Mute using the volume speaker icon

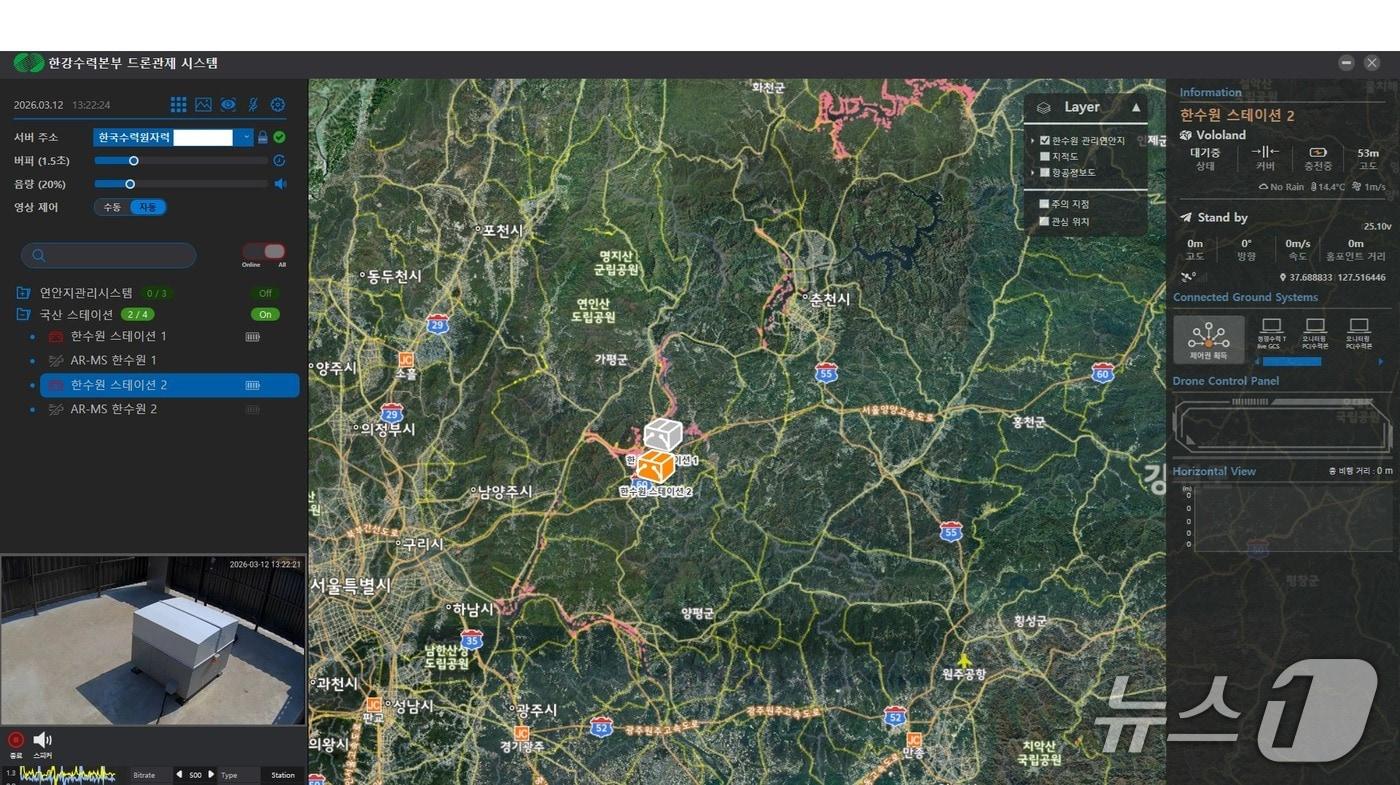pyautogui.click(x=281, y=184)
